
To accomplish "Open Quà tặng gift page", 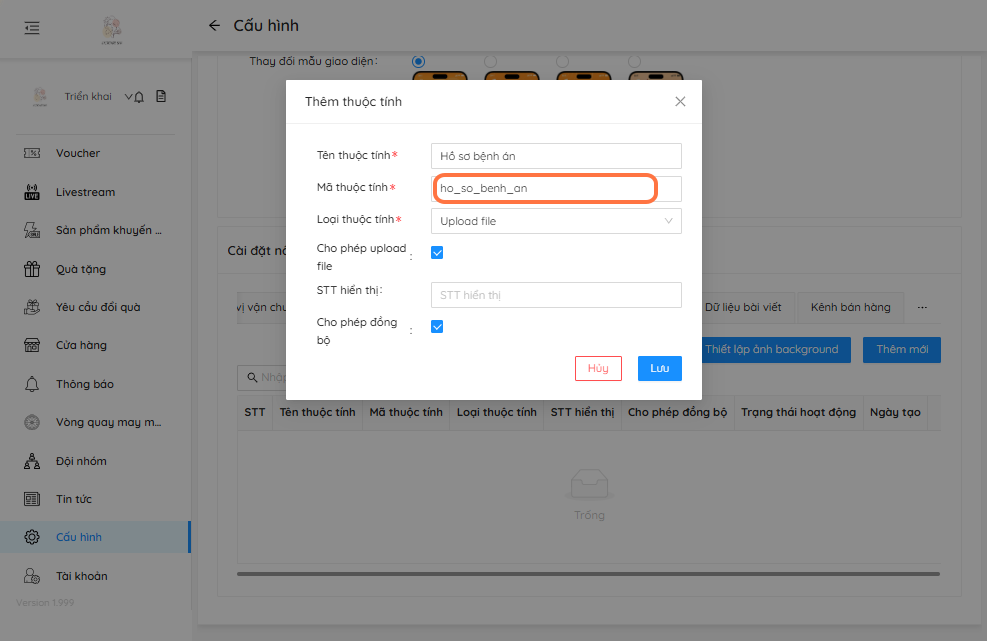I will point(80,269).
